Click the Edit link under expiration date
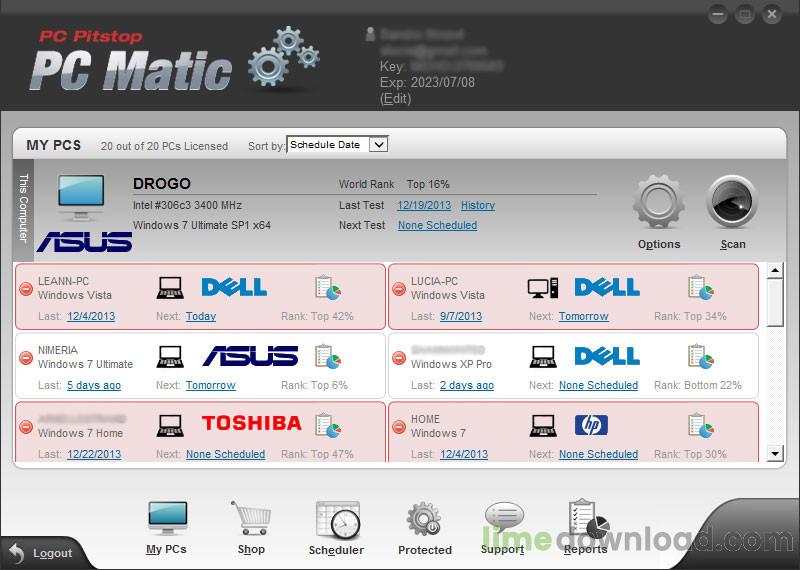800x570 pixels. coord(395,98)
